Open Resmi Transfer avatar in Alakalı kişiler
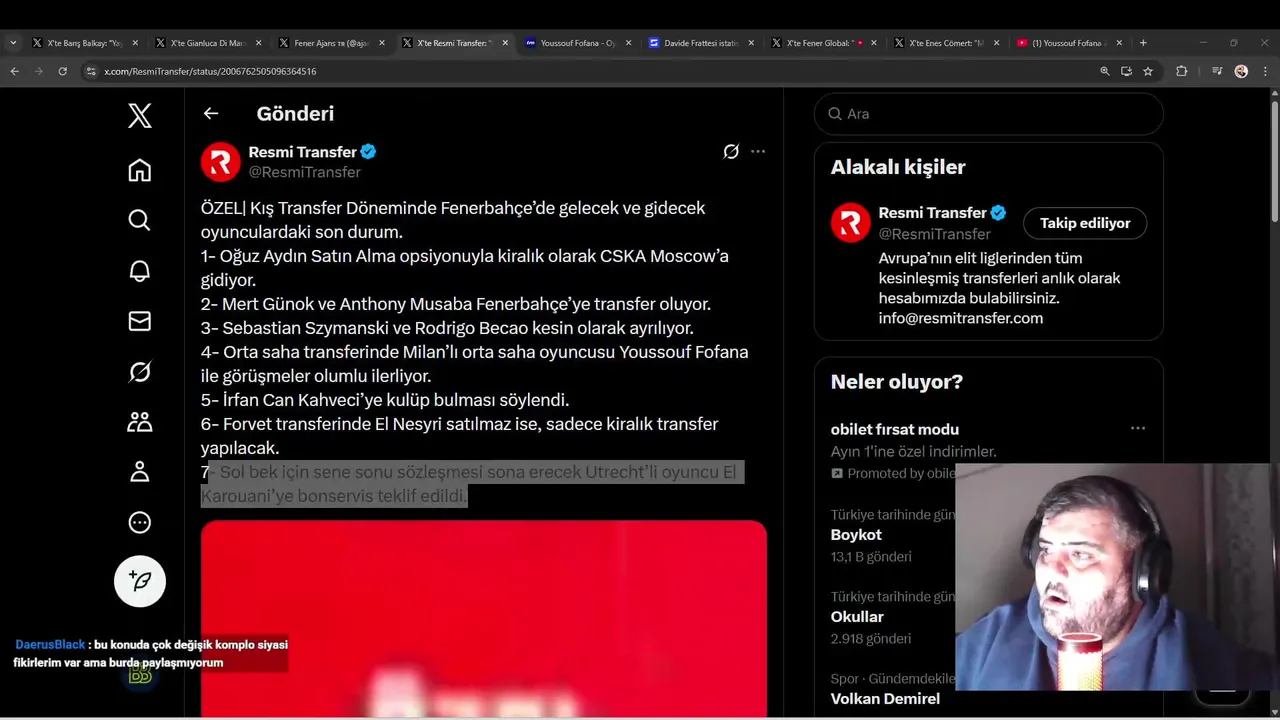Screen dimensions: 1280x720 pos(851,223)
